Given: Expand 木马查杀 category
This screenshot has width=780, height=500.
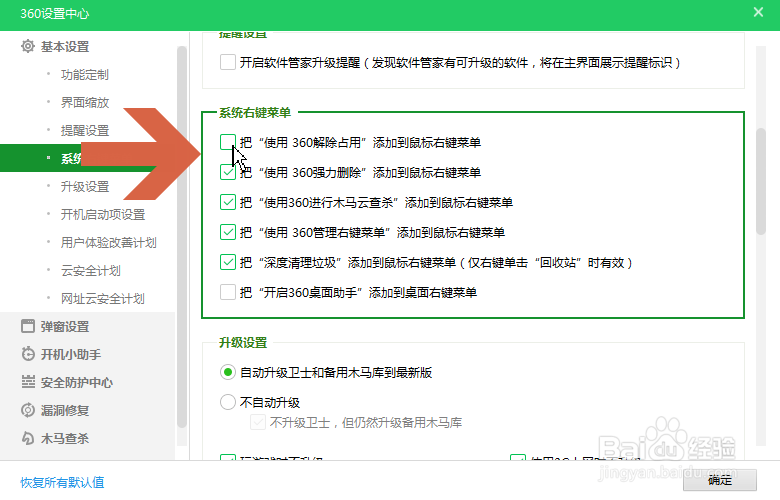Looking at the screenshot, I should click(65, 438).
